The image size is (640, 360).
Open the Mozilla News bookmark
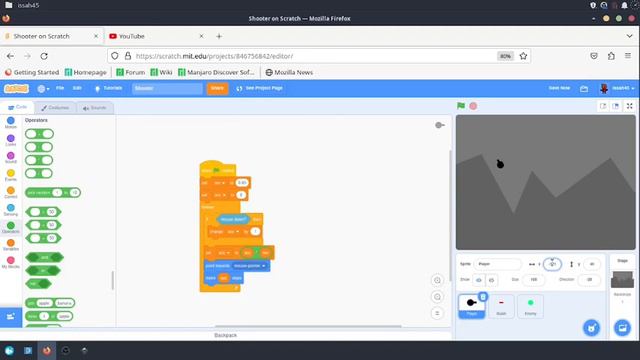(x=289, y=72)
